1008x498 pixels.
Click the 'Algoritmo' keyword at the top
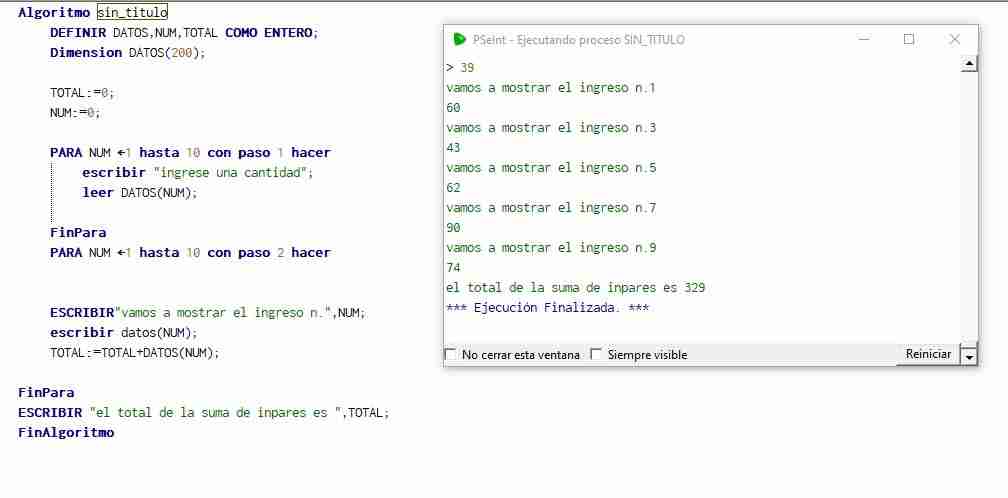[54, 12]
